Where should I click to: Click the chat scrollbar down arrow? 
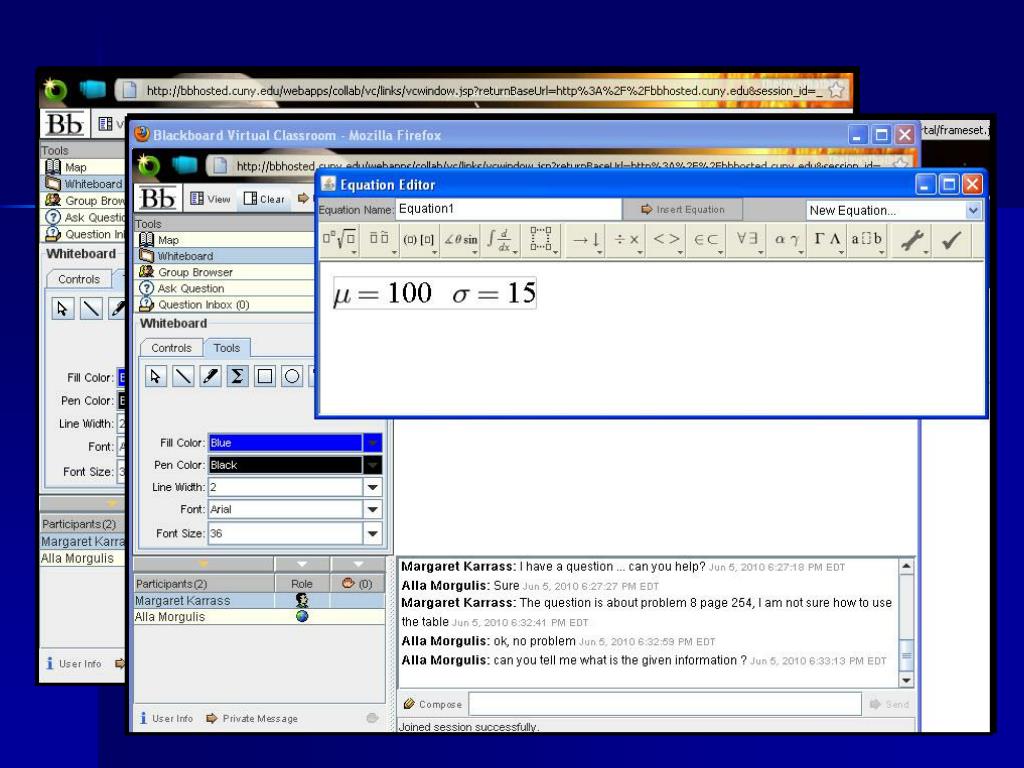(x=906, y=680)
